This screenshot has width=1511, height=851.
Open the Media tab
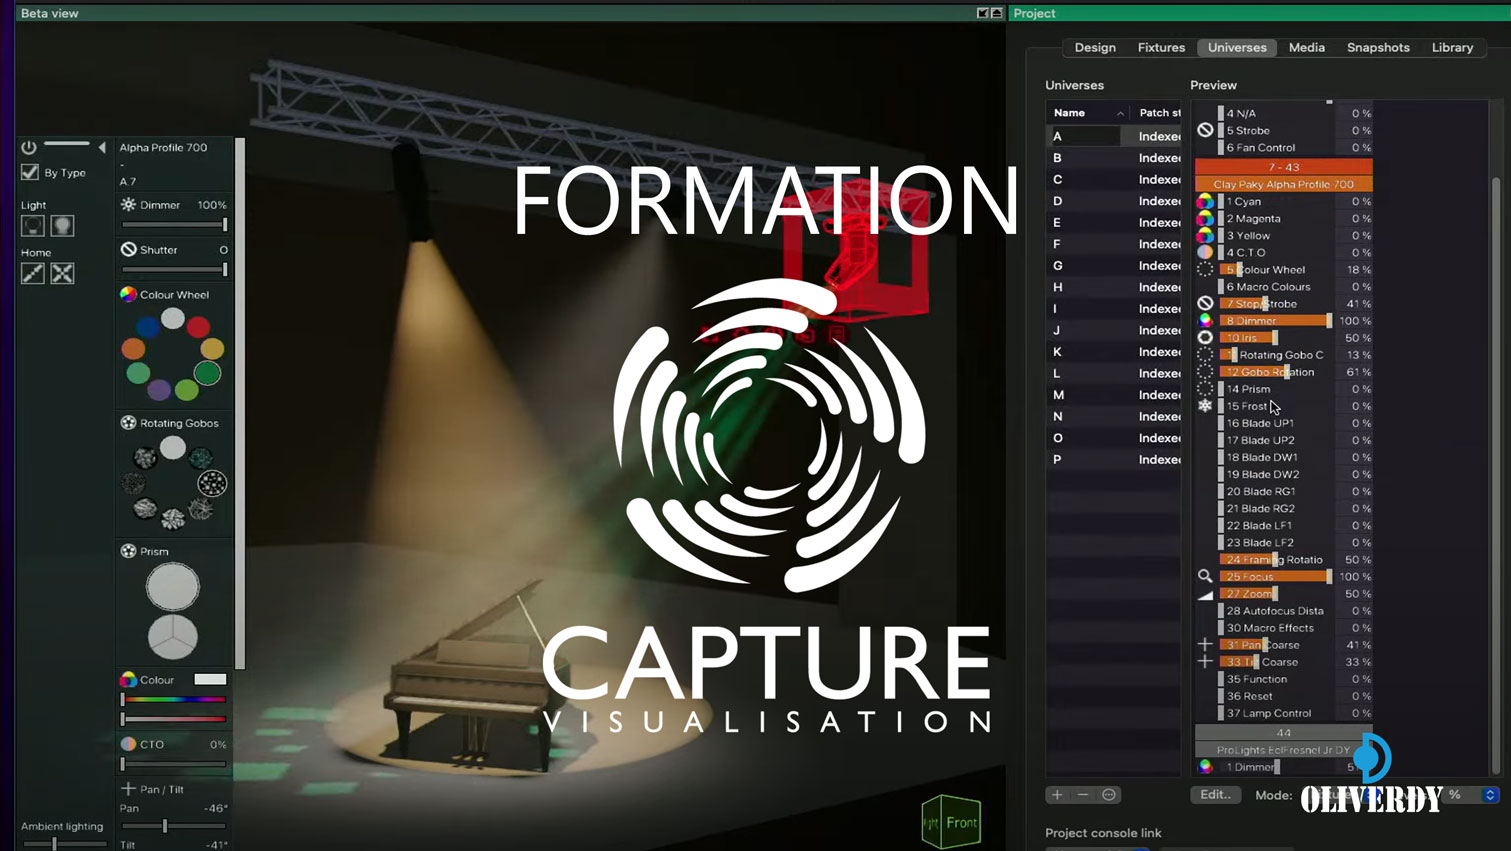coord(1306,47)
